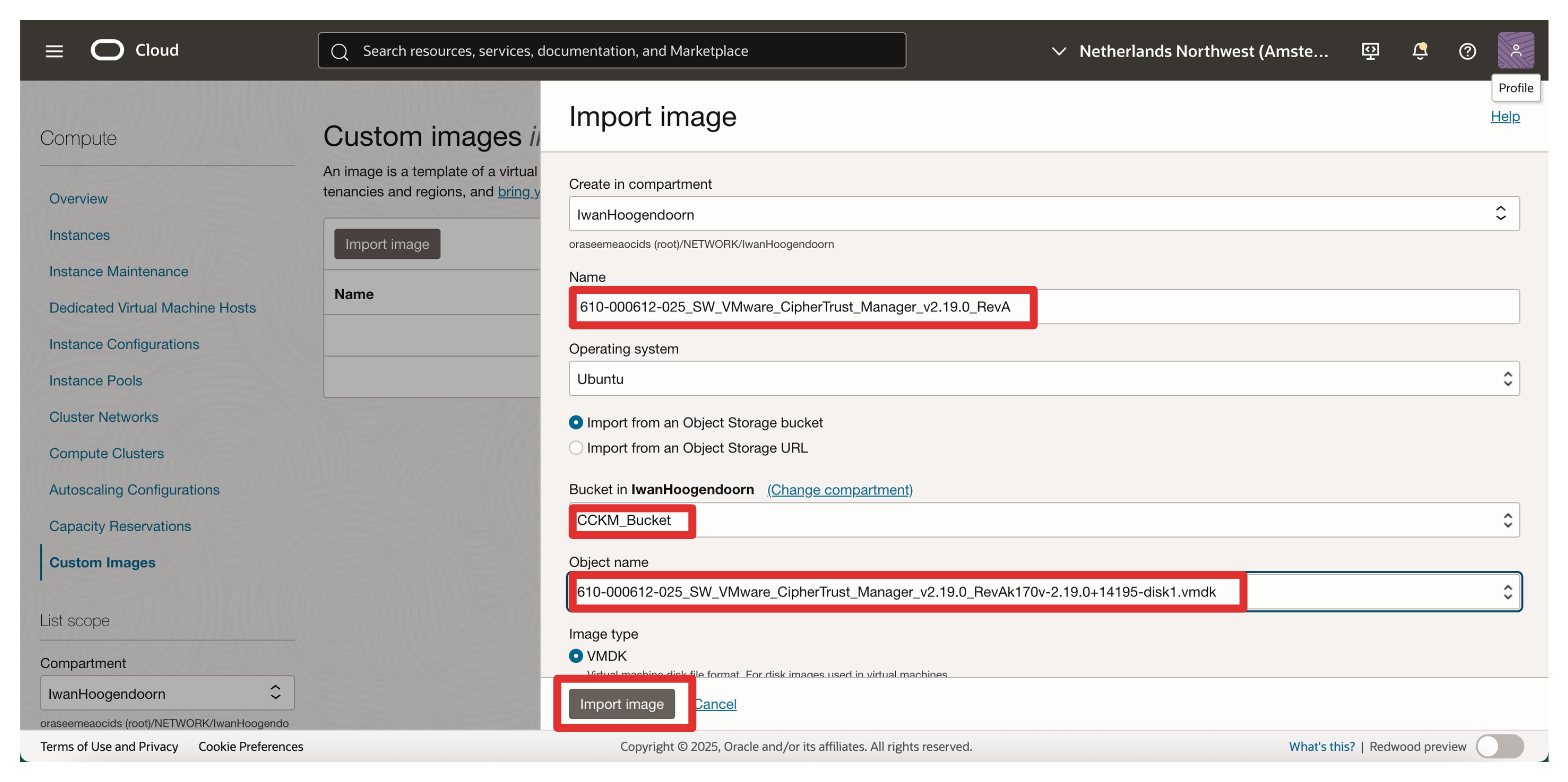Open the Cloud Shell developer tools icon
Viewport: 1568px width, 782px height.
click(x=1371, y=51)
